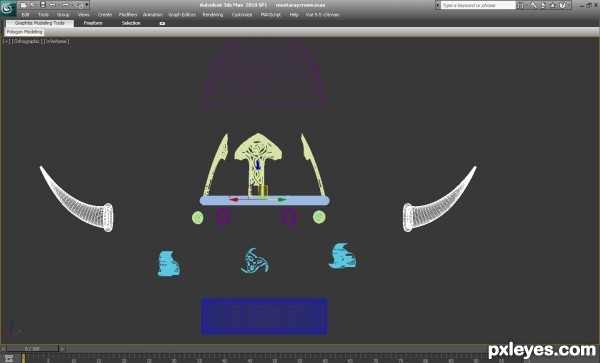Toggle the ribbon minimize button after Selection tab
The height and width of the screenshot is (363, 600).
pos(162,23)
